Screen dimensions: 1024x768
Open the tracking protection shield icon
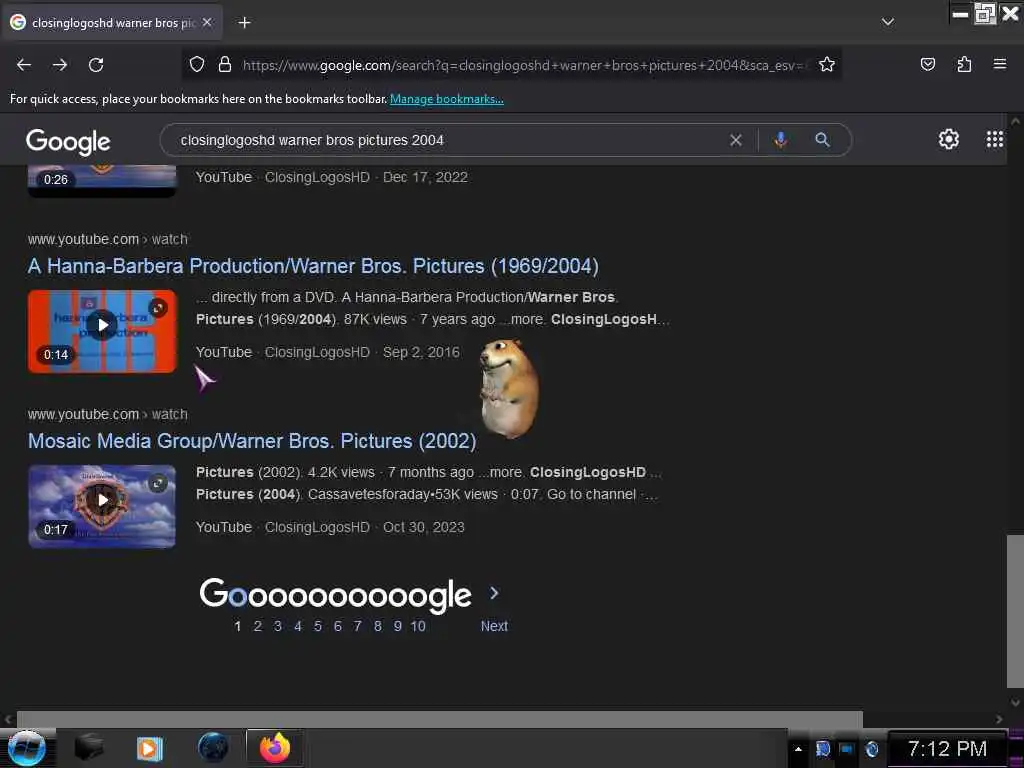click(197, 65)
